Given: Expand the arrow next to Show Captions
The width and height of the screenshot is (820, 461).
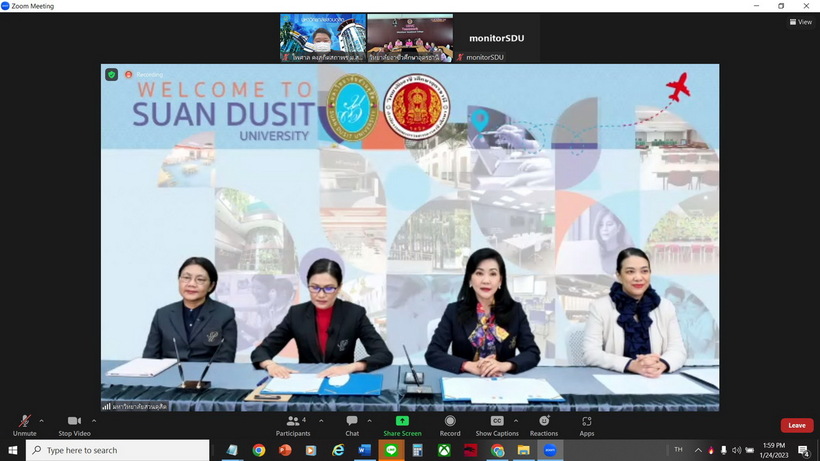Looking at the screenshot, I should [516, 421].
